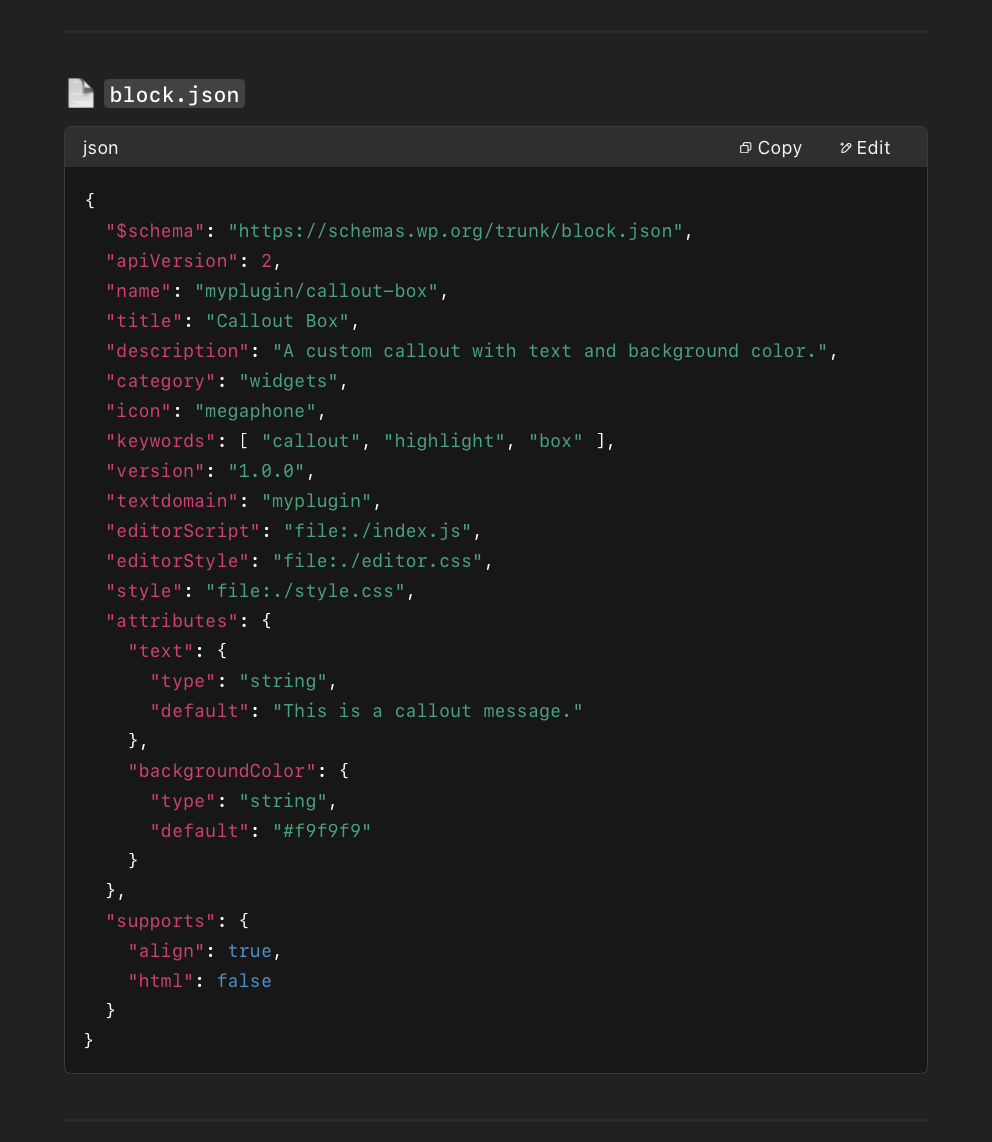Image resolution: width=992 pixels, height=1142 pixels.
Task: Click the Edit button on code block
Action: coord(865,148)
